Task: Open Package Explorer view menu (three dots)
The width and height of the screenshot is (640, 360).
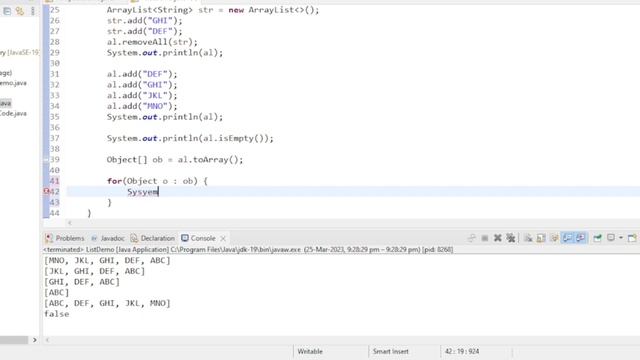Action: coord(33,11)
